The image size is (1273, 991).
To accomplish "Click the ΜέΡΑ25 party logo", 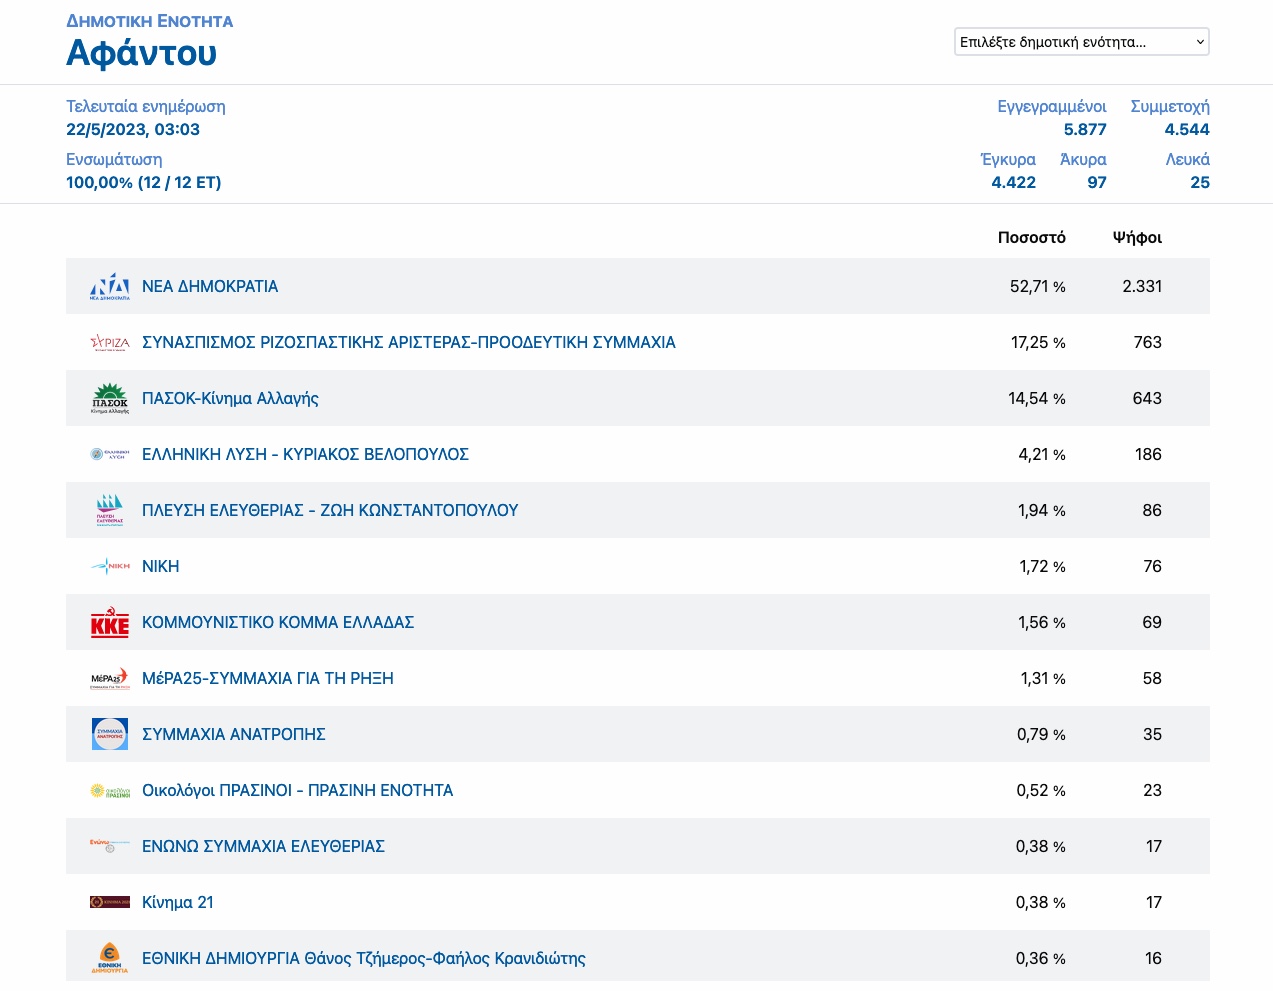I will click(110, 678).
